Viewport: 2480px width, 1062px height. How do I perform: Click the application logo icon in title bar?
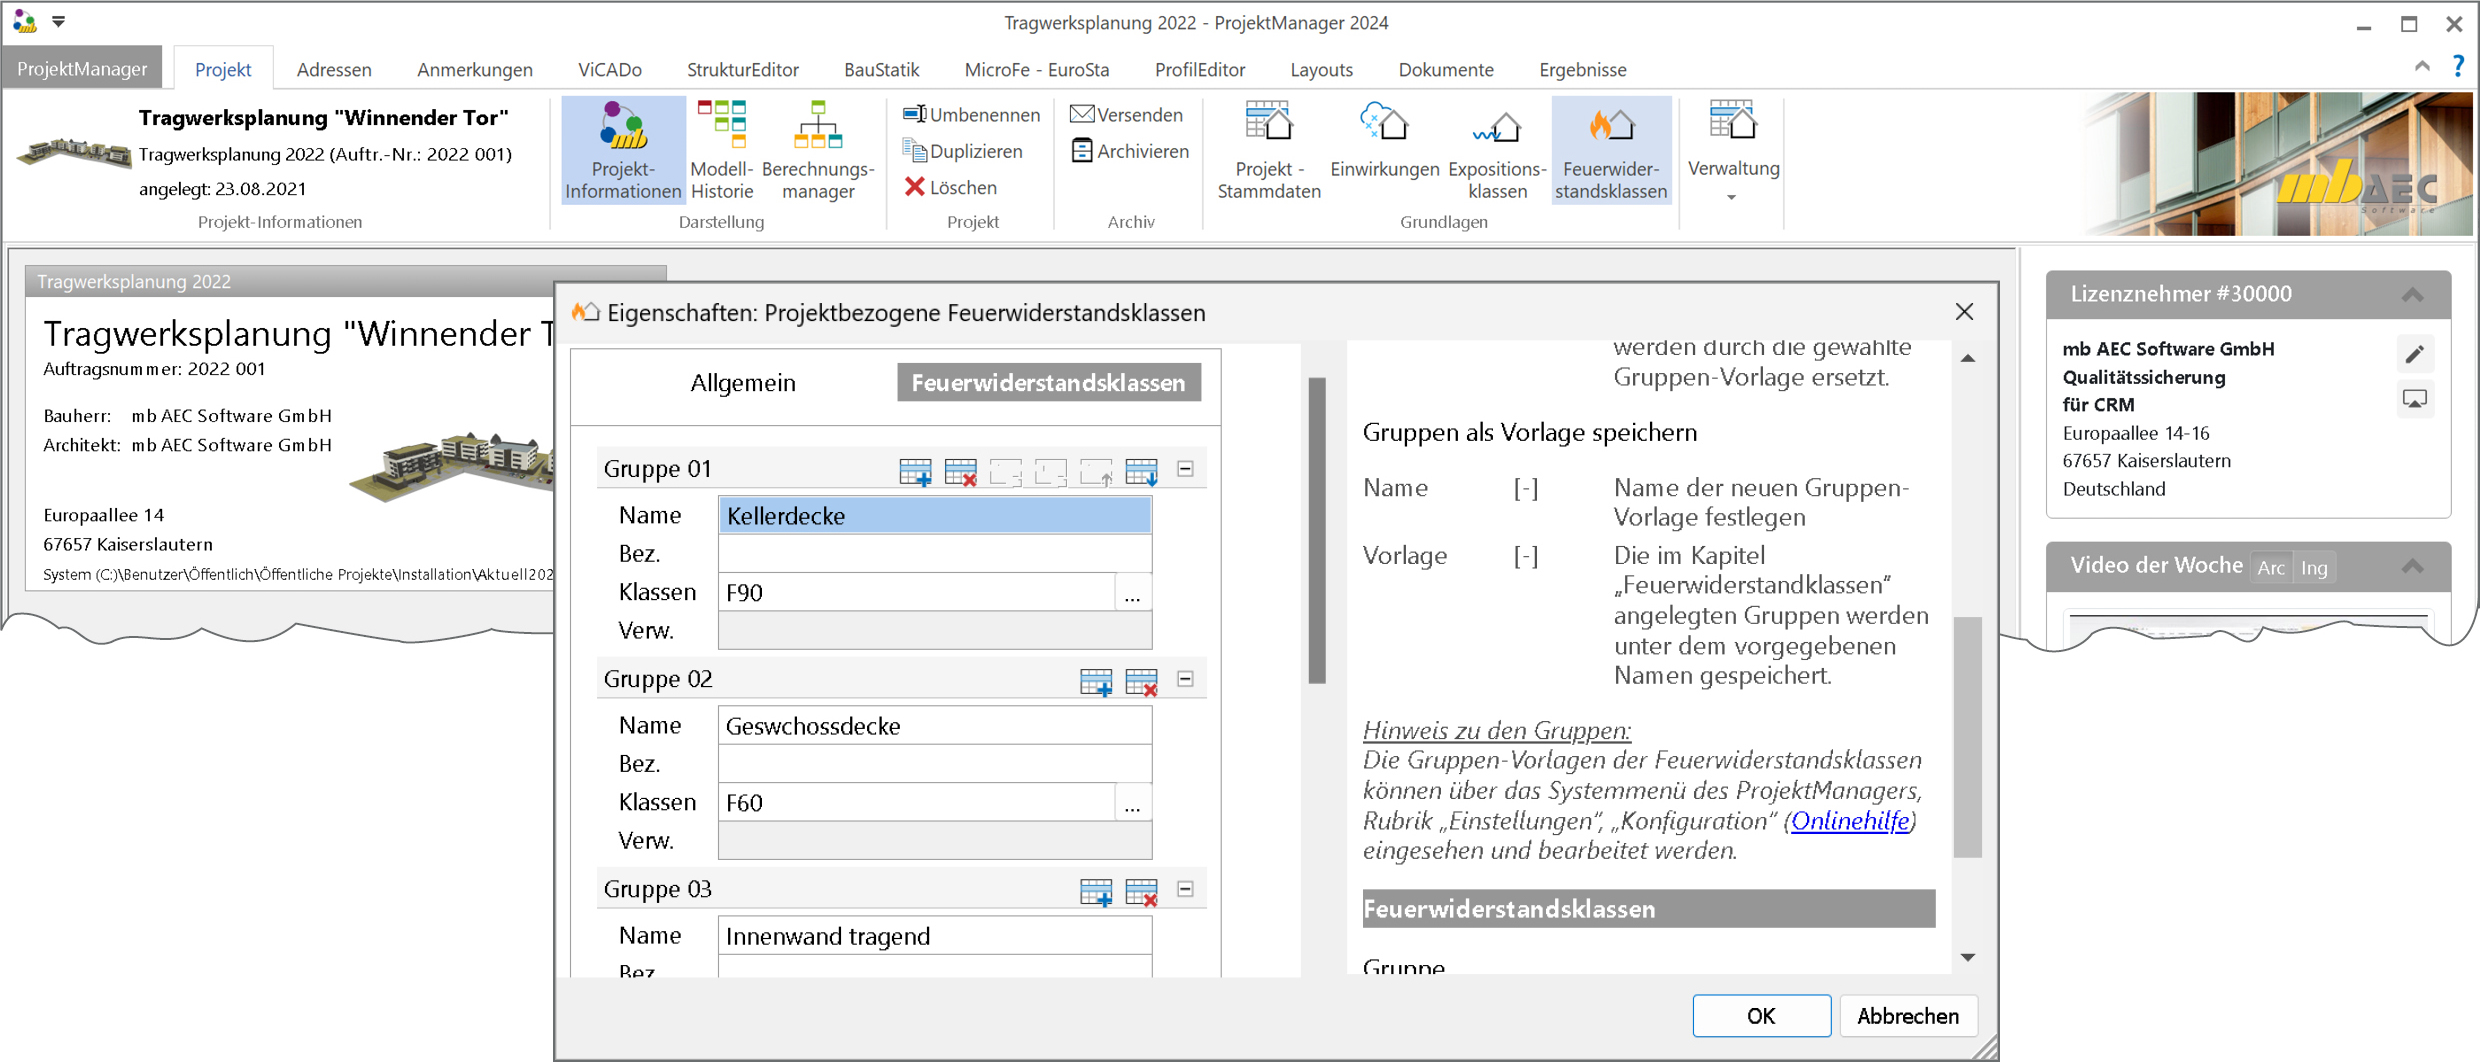[x=24, y=20]
